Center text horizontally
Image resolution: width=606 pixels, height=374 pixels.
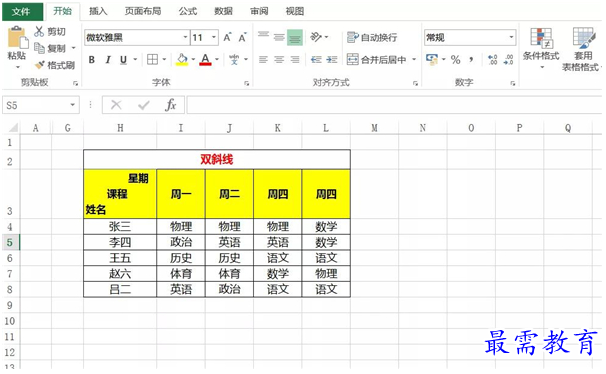pos(279,59)
